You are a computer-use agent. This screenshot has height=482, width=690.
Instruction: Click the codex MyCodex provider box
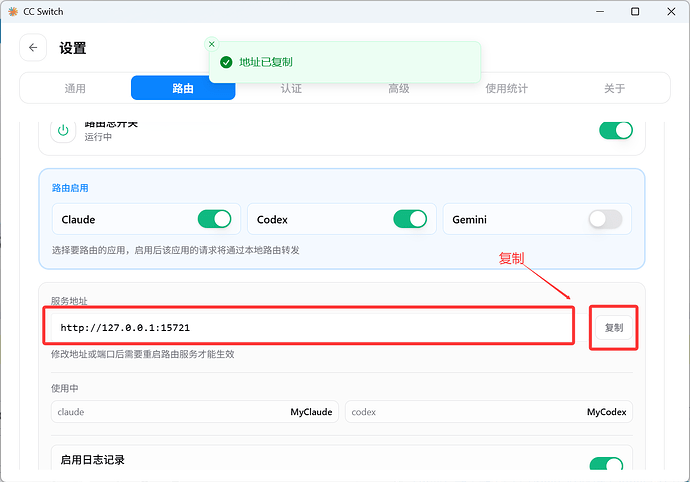coord(489,412)
